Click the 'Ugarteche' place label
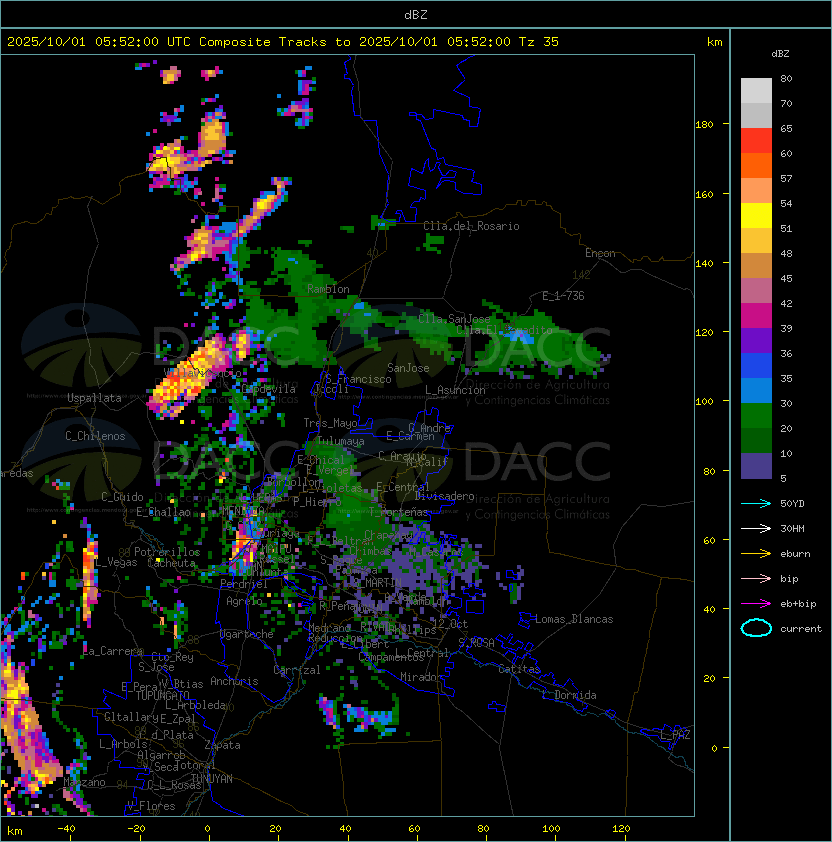Viewport: 832px width, 842px height. coord(247,634)
